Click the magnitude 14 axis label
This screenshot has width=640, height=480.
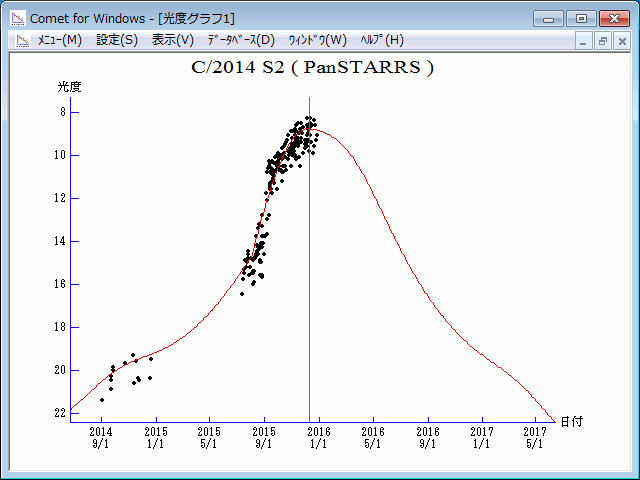(60, 241)
